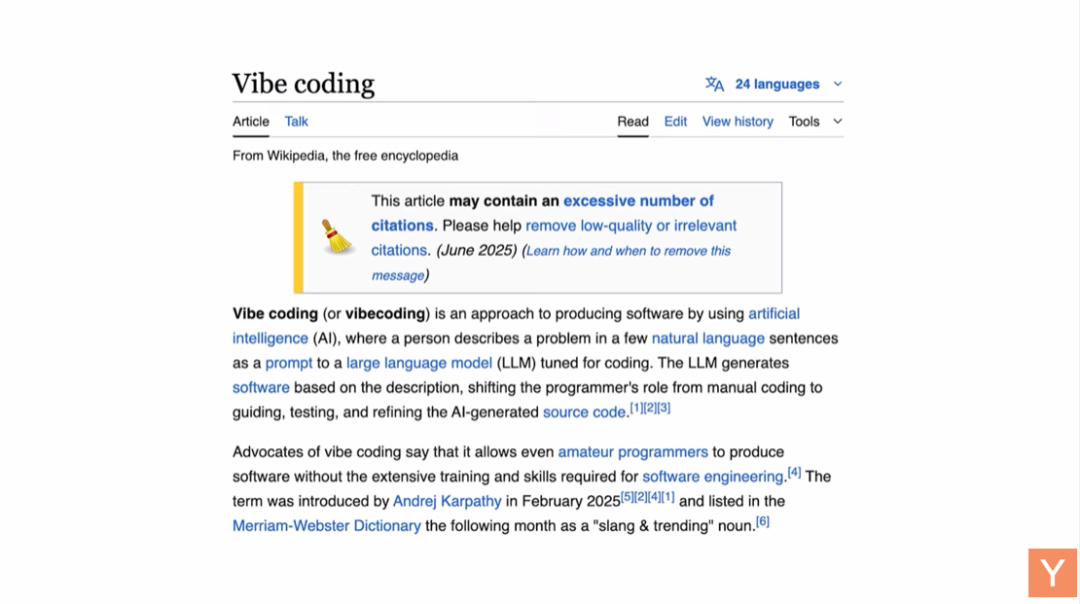Open the natural language link
Image resolution: width=1080 pixels, height=604 pixels.
tap(708, 338)
